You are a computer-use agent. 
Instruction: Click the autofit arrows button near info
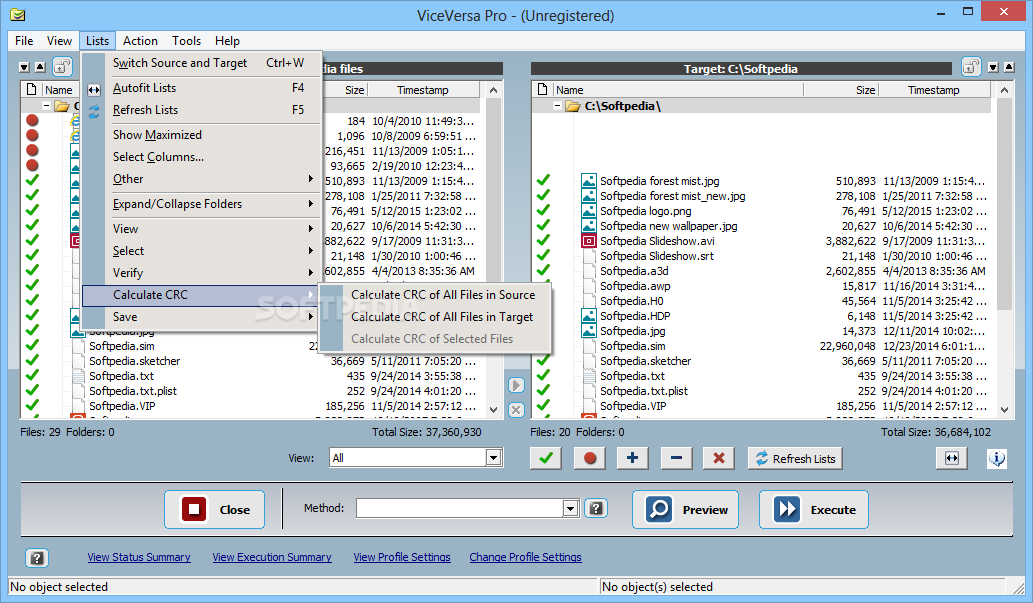[951, 458]
